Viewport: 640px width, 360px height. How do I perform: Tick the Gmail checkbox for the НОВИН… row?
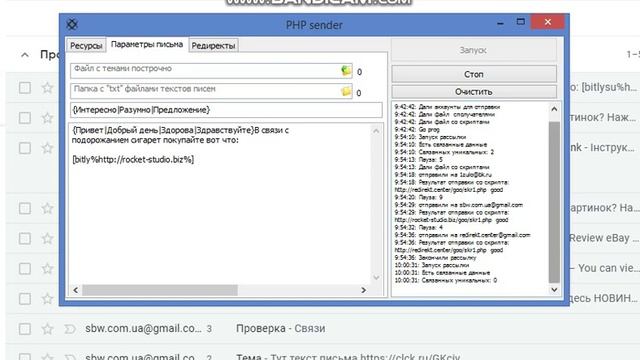(25, 298)
